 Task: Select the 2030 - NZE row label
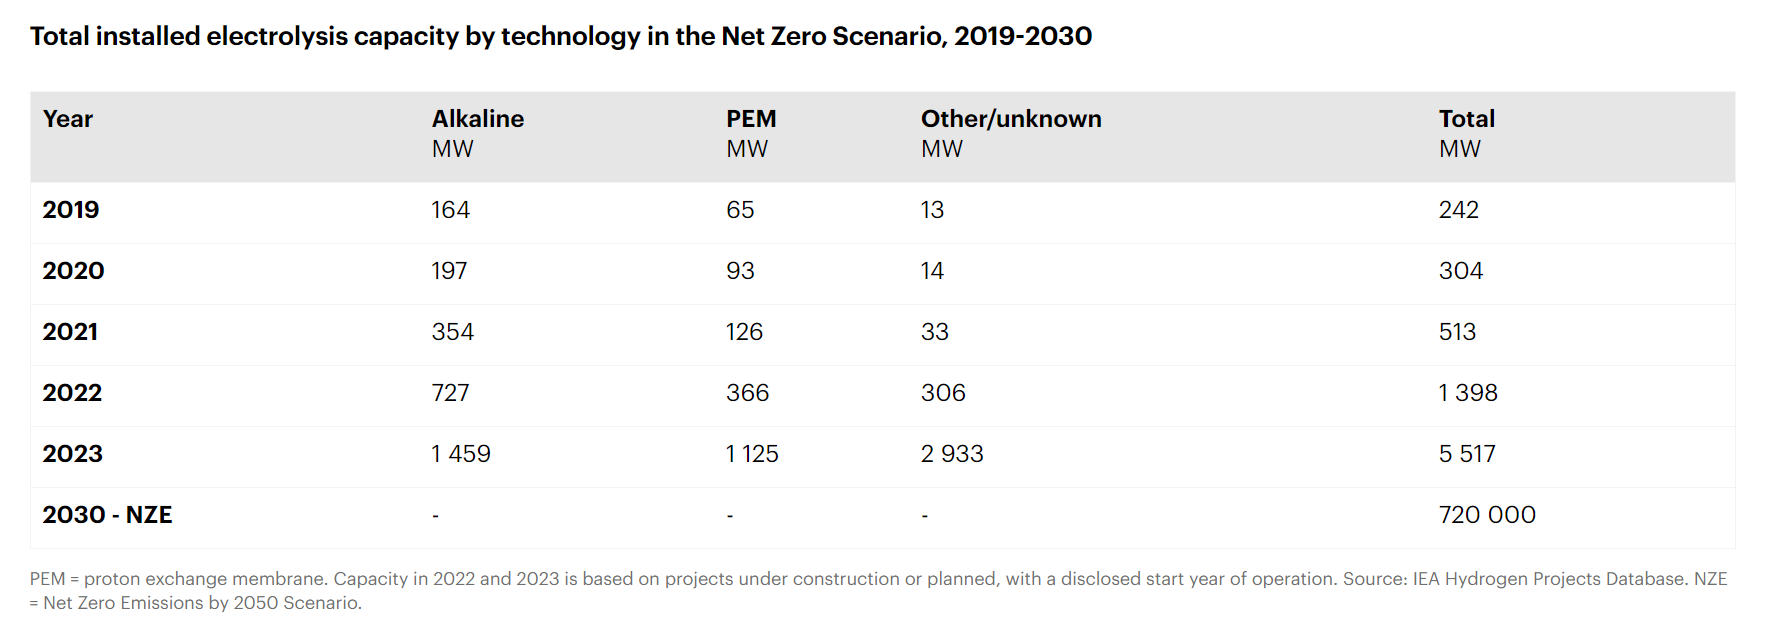pos(107,515)
